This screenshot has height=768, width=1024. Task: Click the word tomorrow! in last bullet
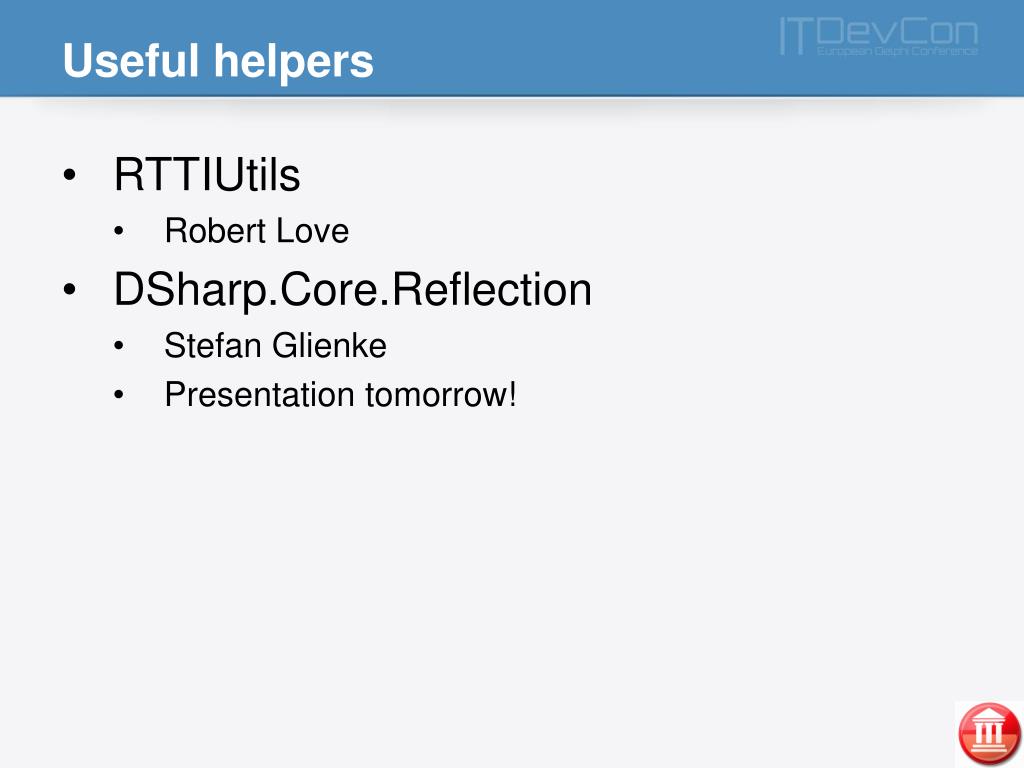click(441, 394)
